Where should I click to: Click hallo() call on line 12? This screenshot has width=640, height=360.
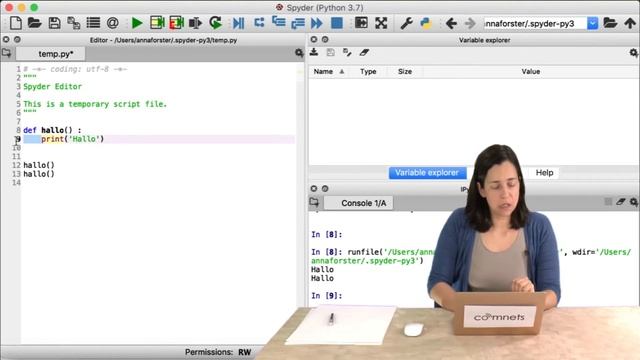click(x=39, y=165)
